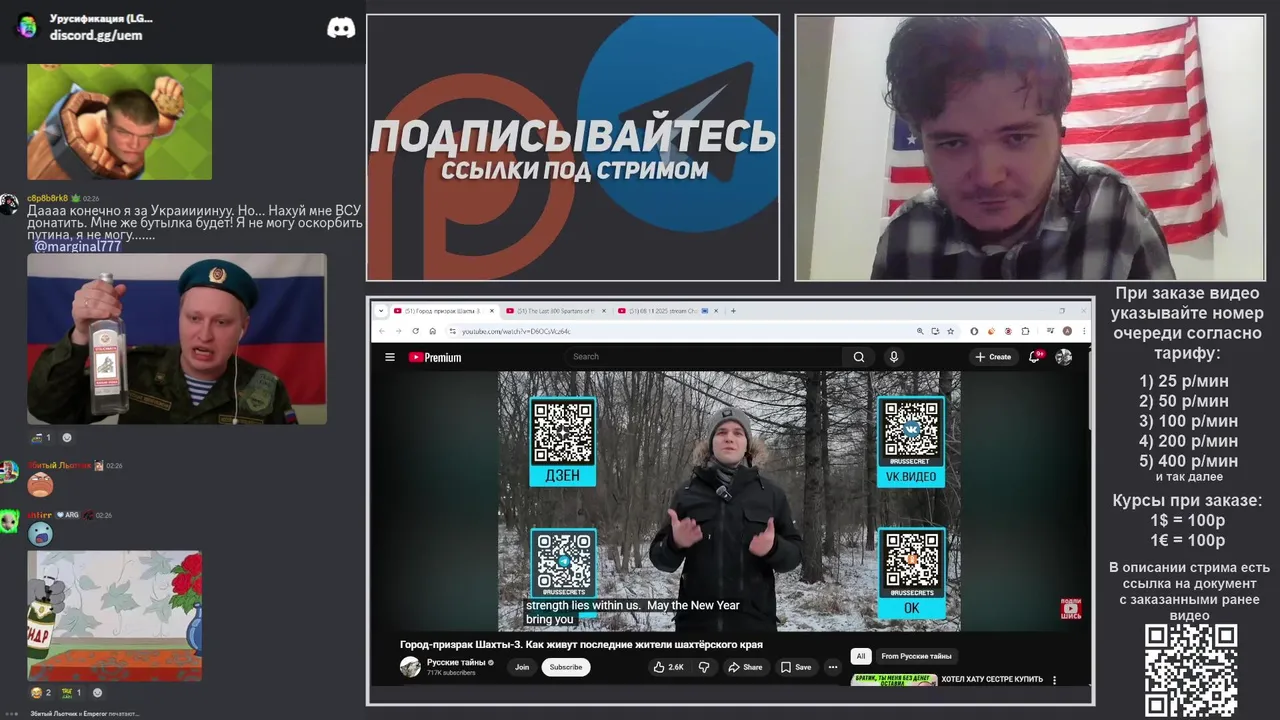Viewport: 1280px width, 720px height.
Task: Go back in the Chrome browser
Action: 382,331
